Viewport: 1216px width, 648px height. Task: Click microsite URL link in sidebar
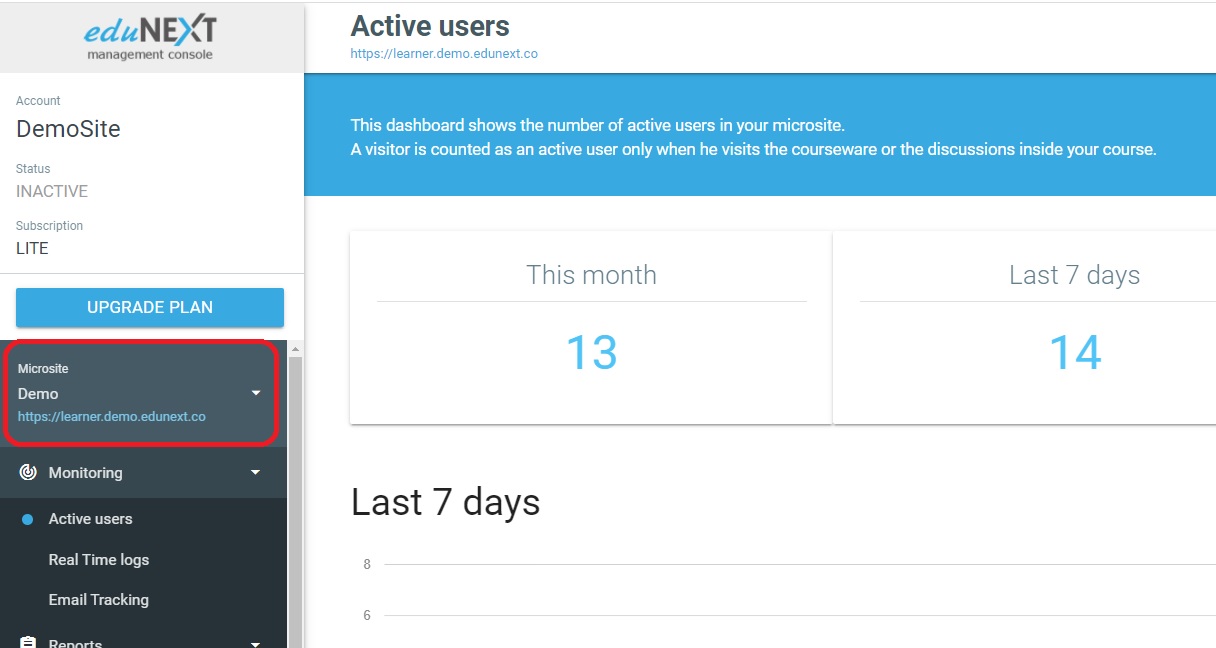(x=112, y=416)
